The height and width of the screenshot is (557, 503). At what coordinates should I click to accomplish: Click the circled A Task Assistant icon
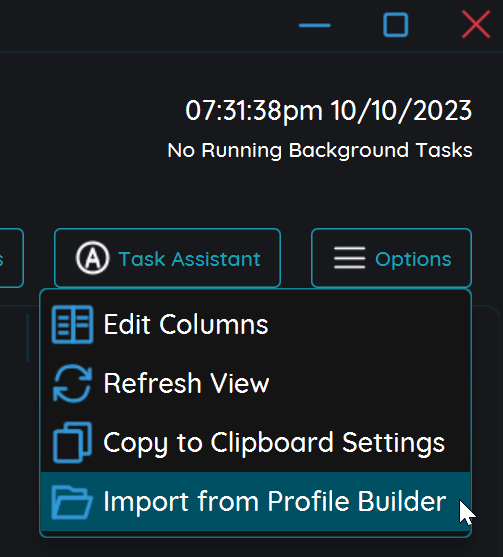(x=92, y=258)
